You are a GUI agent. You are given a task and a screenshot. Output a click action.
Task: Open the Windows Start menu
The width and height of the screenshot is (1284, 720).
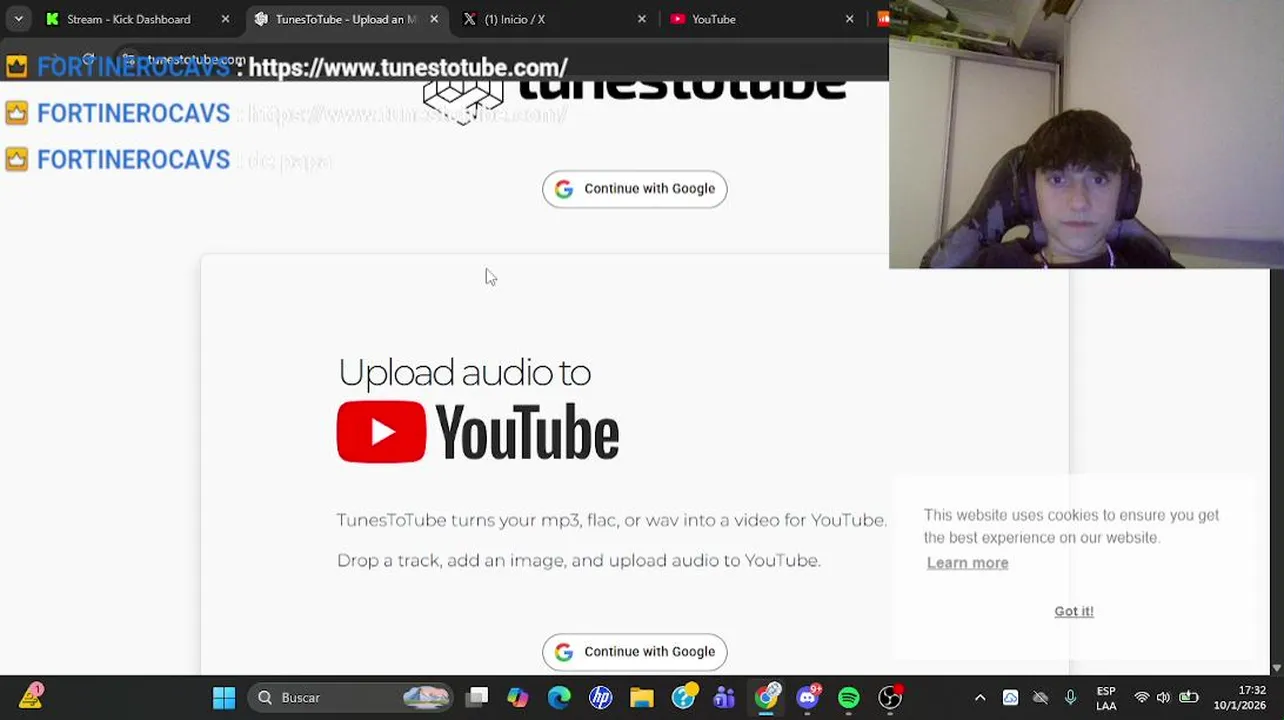(x=224, y=697)
